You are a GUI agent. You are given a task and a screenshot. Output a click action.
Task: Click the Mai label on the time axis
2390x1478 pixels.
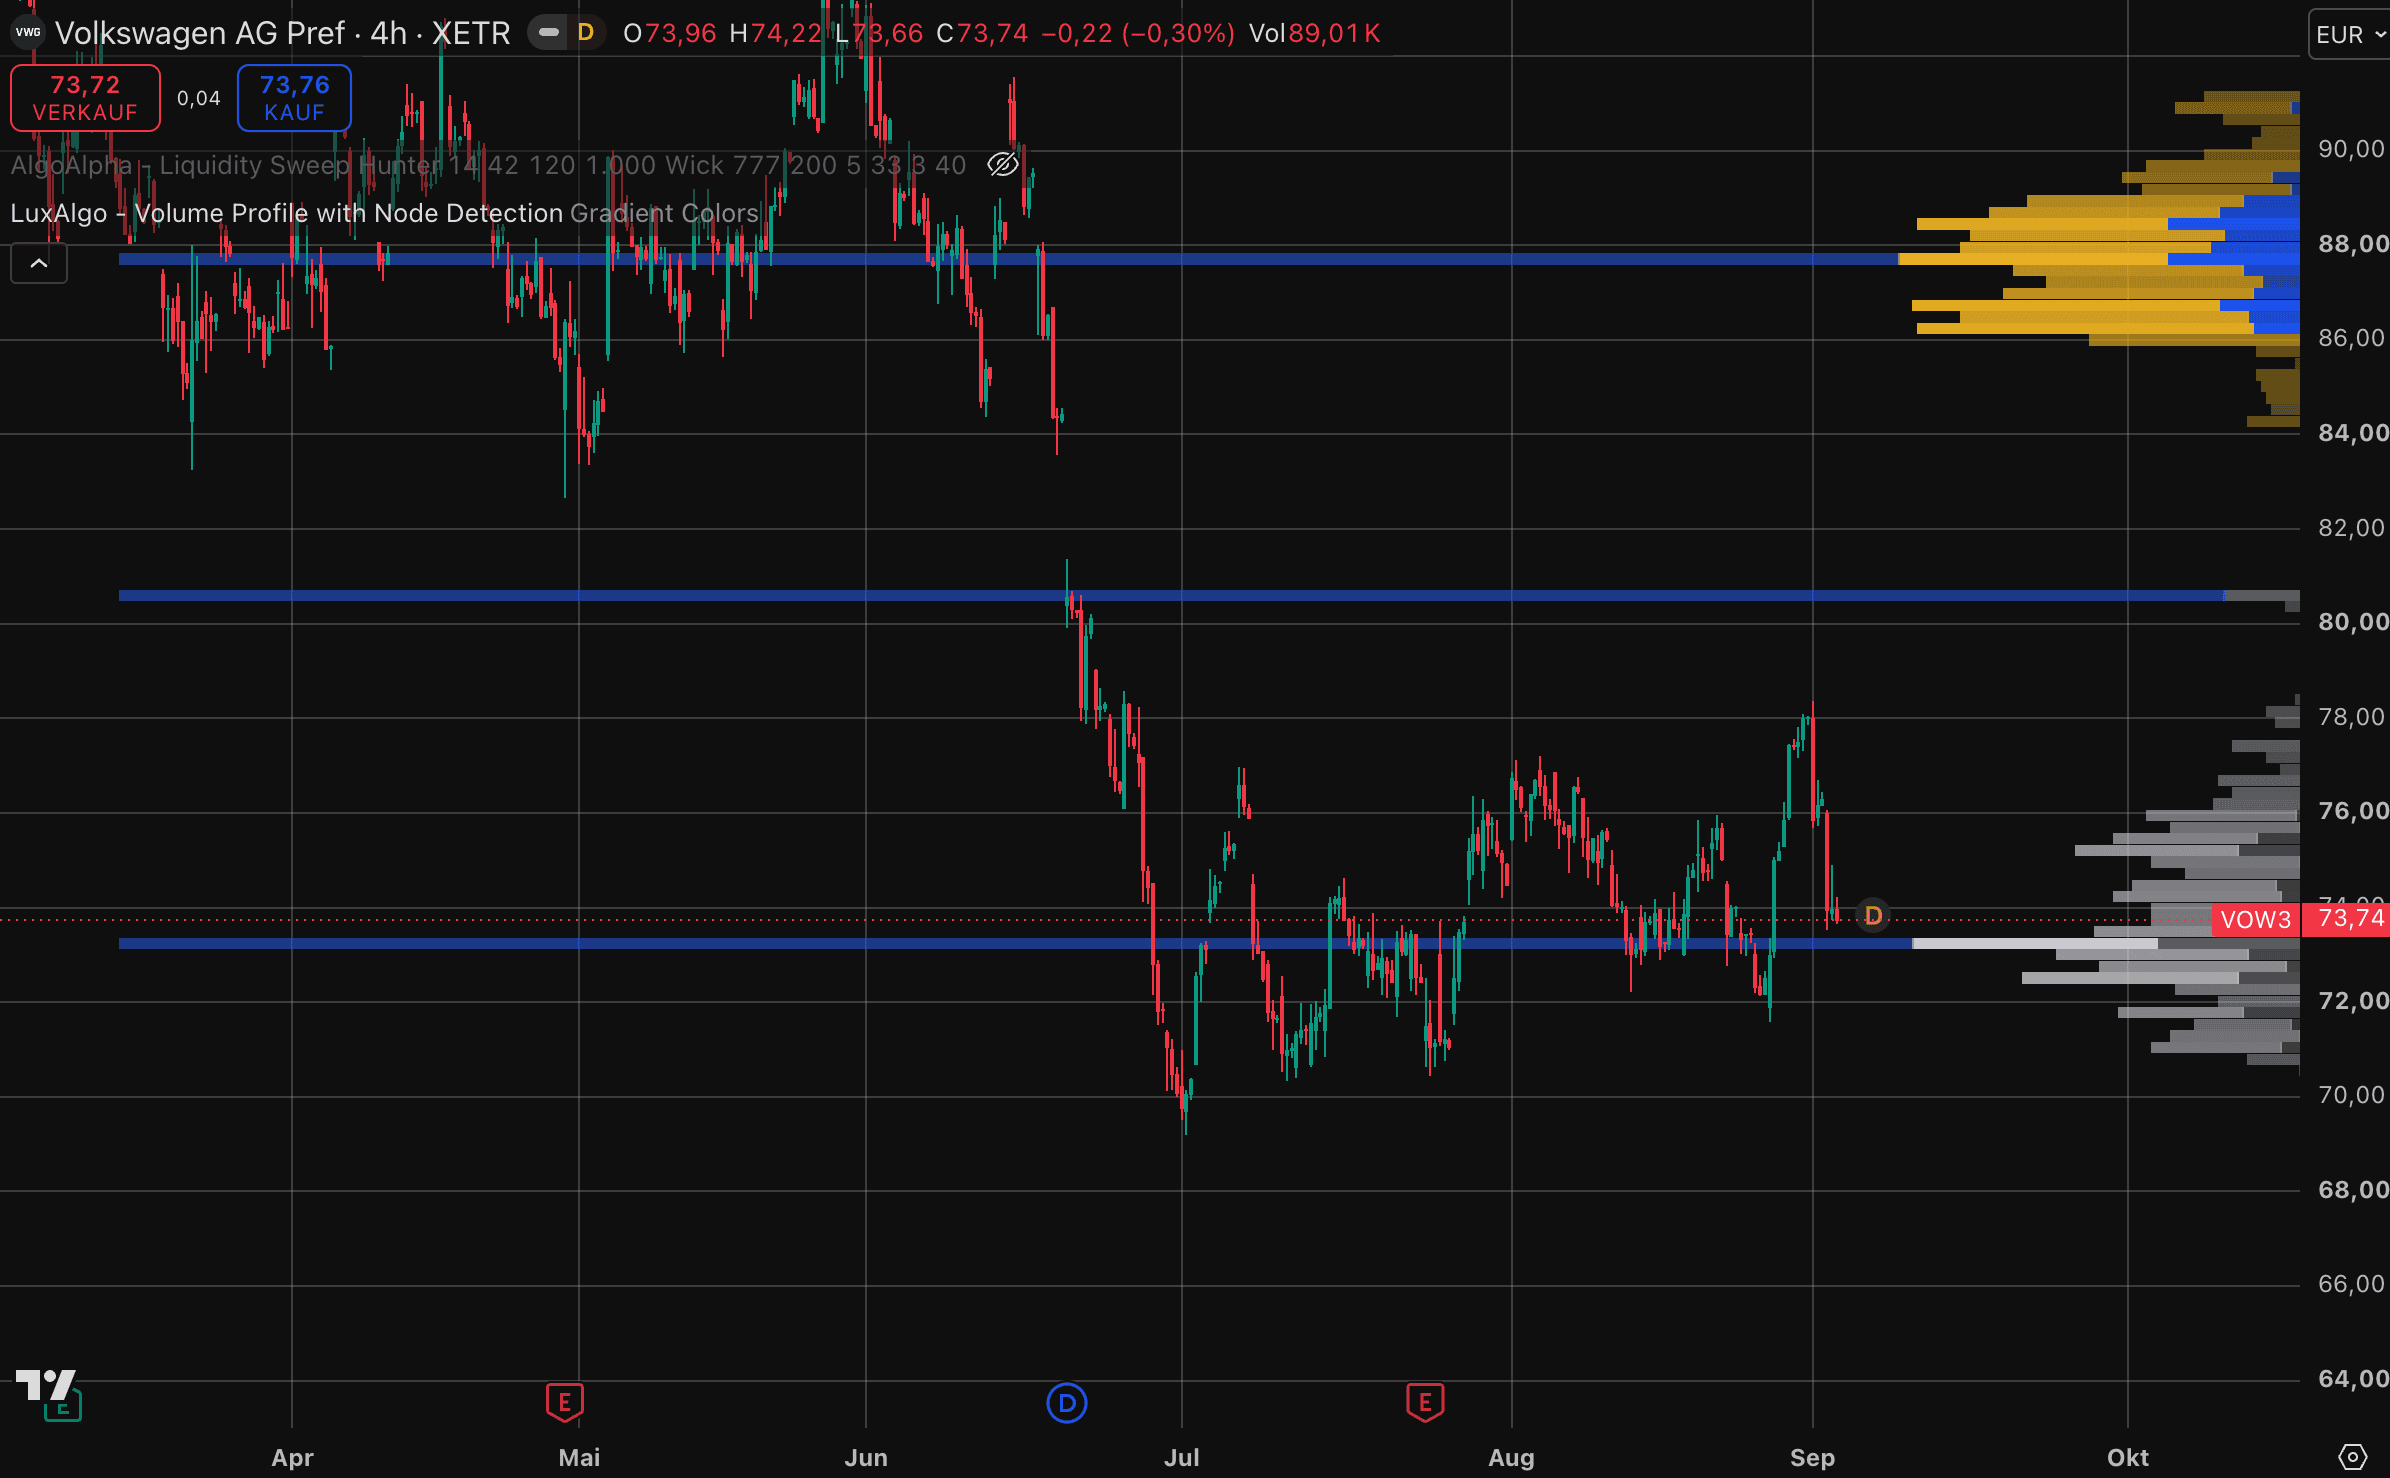coord(579,1457)
